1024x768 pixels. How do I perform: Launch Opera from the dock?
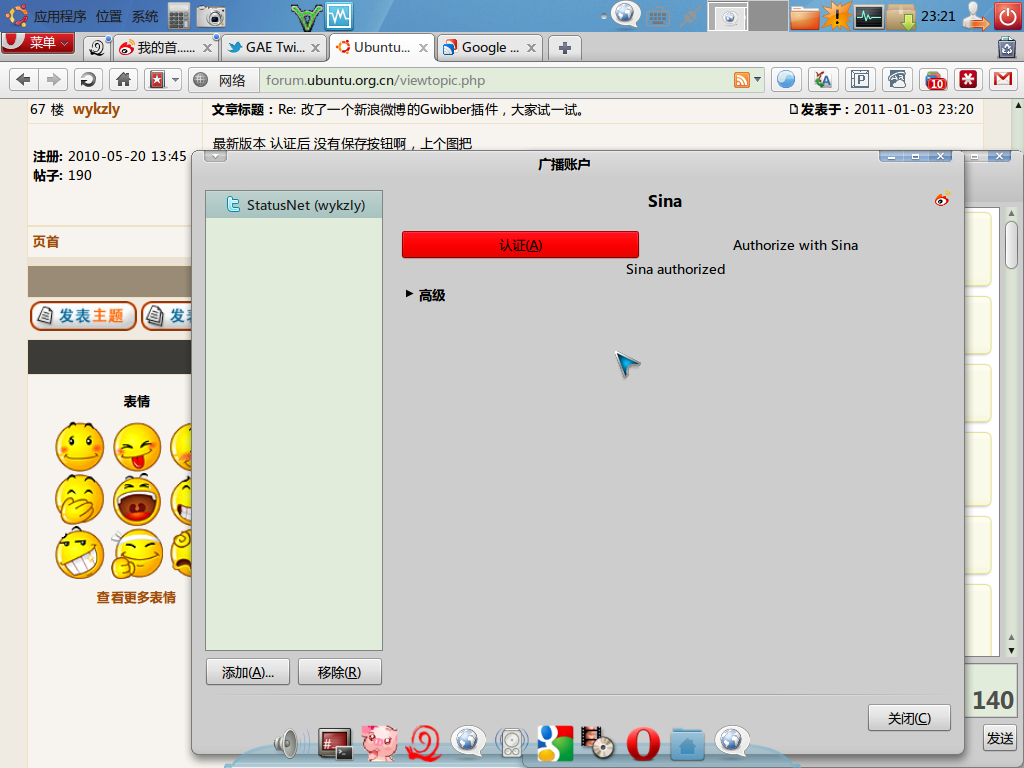(643, 744)
